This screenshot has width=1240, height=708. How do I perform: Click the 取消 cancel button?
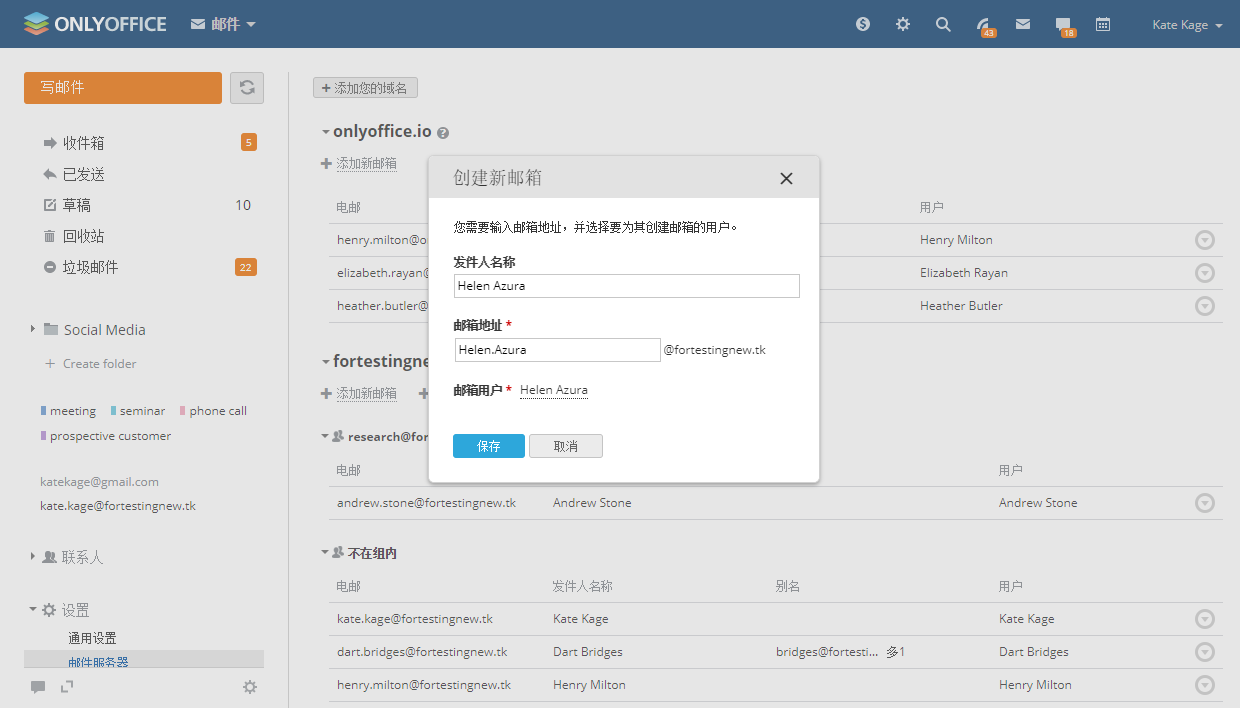click(x=566, y=446)
